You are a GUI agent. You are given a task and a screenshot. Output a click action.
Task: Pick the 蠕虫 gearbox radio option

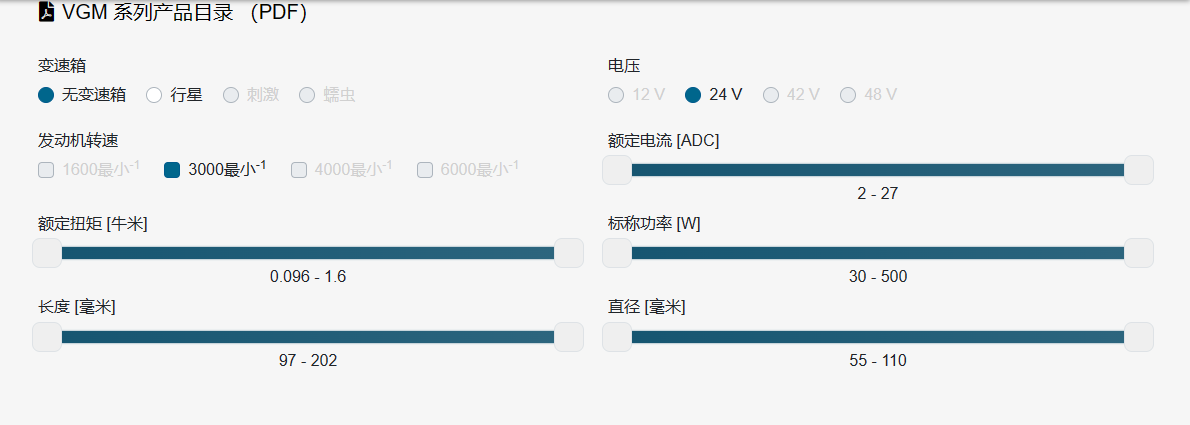[x=307, y=95]
